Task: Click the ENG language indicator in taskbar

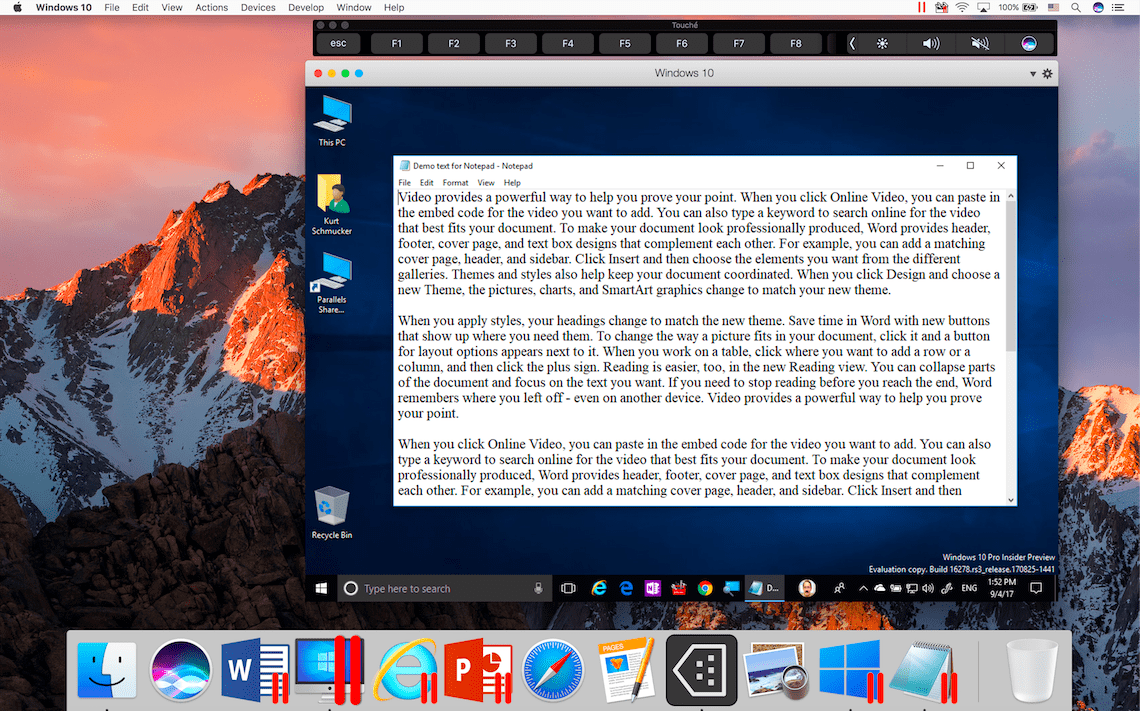Action: pyautogui.click(x=969, y=589)
